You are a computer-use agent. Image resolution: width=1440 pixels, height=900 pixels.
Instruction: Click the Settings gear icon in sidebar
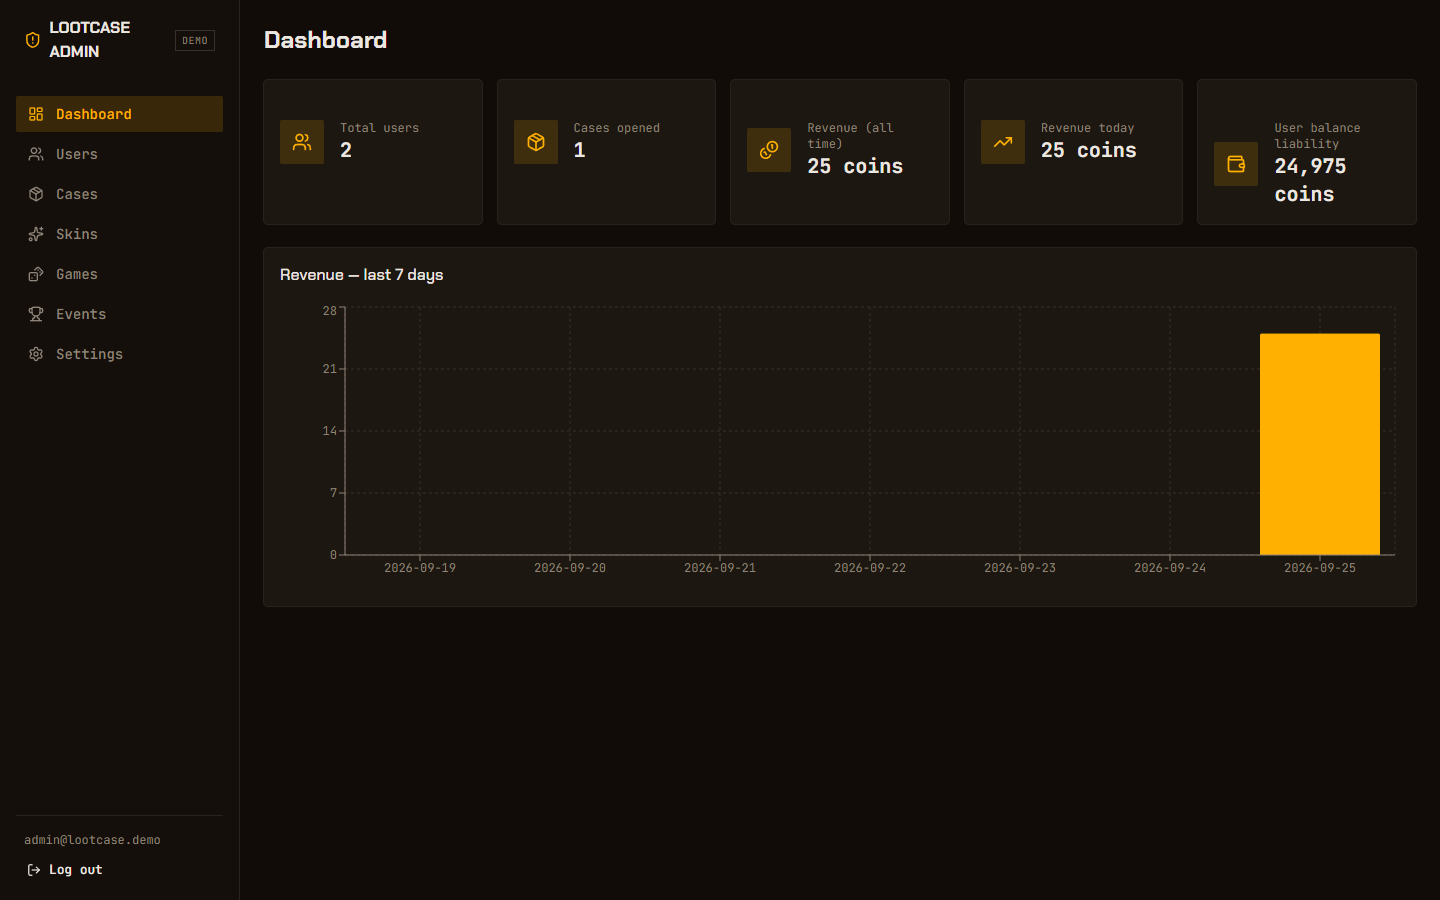click(x=36, y=354)
